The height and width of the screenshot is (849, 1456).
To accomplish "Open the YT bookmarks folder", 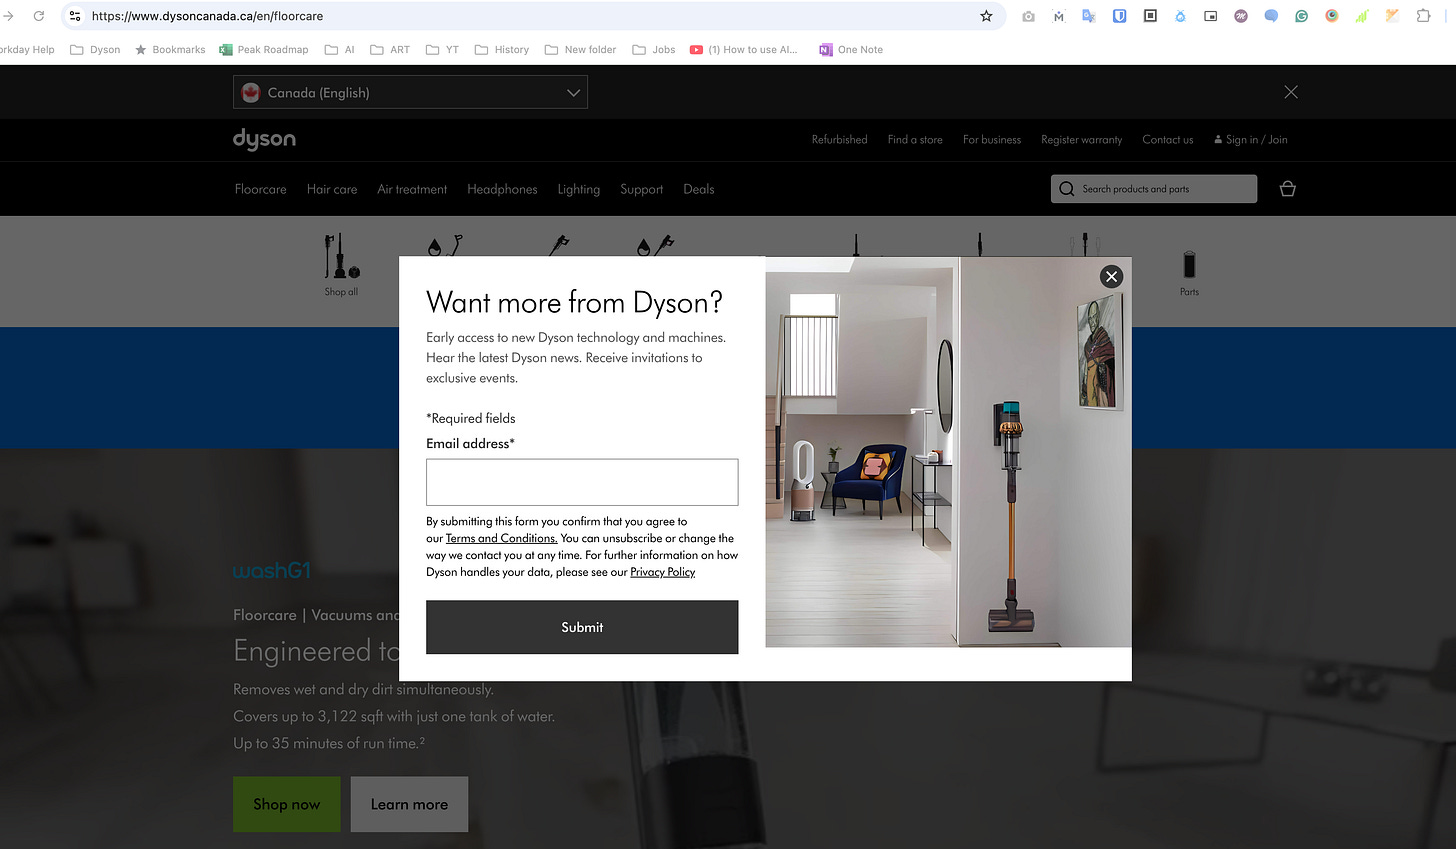I will click(x=442, y=49).
